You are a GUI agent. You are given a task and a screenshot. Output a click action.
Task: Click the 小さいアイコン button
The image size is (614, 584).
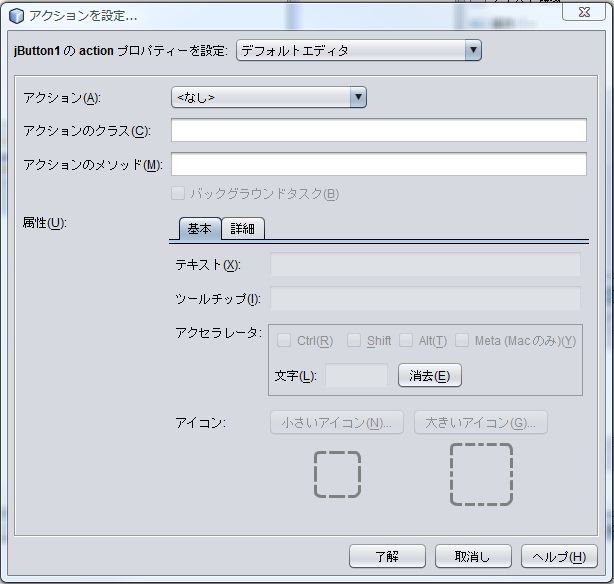point(336,422)
